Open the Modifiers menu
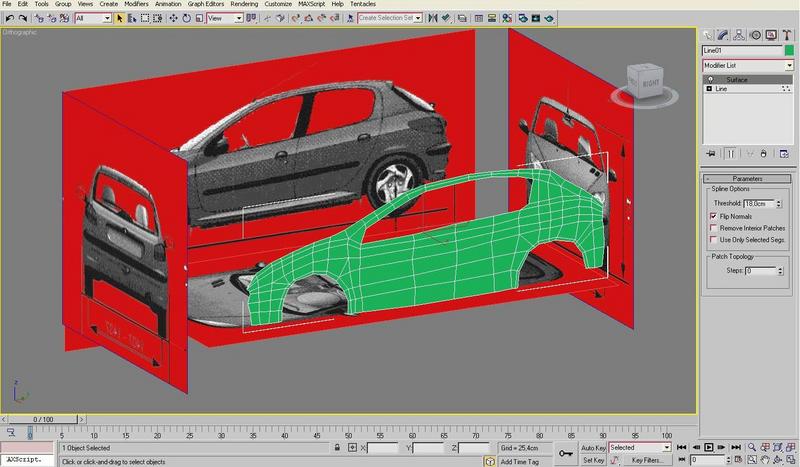The height and width of the screenshot is (467, 800). point(136,4)
